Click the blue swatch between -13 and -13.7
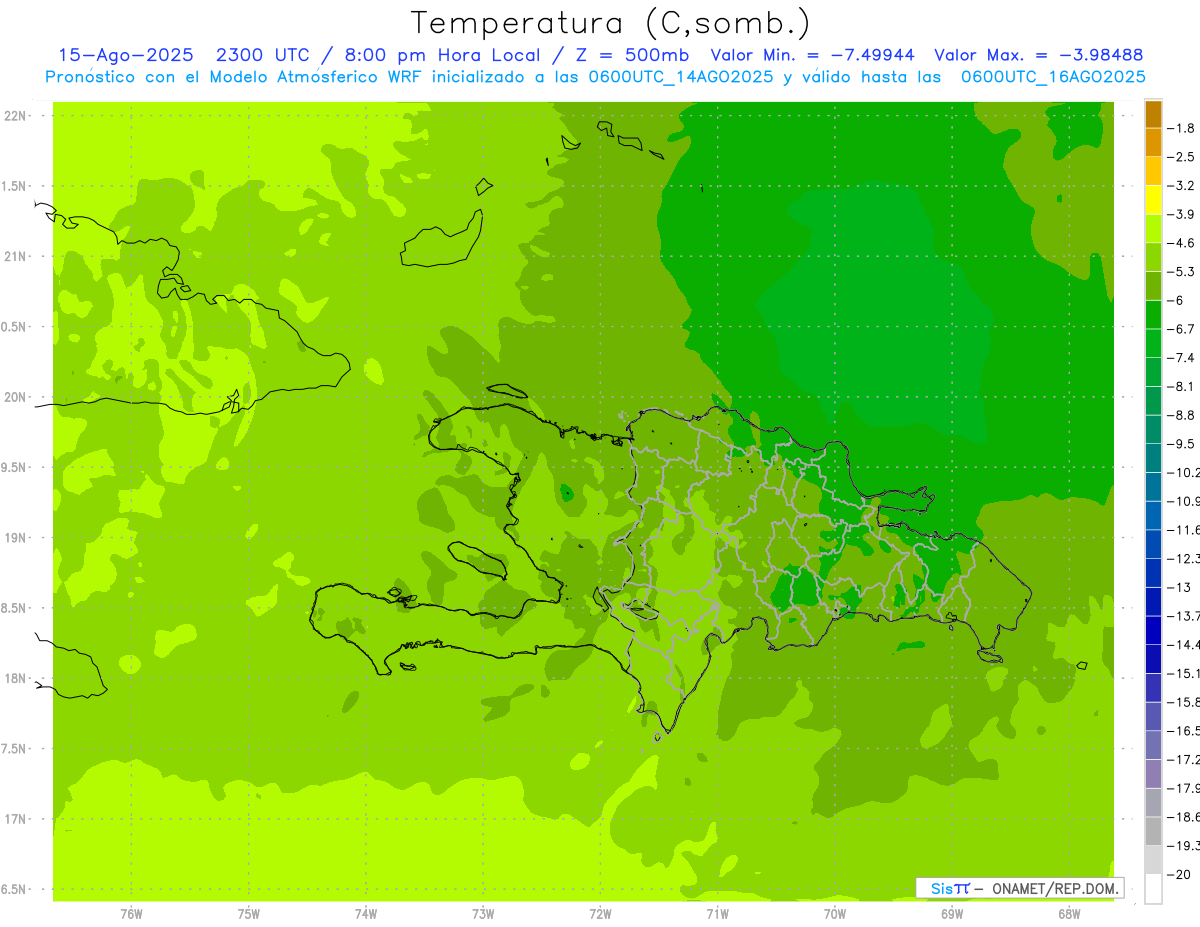1200x927 pixels. coord(1153,601)
